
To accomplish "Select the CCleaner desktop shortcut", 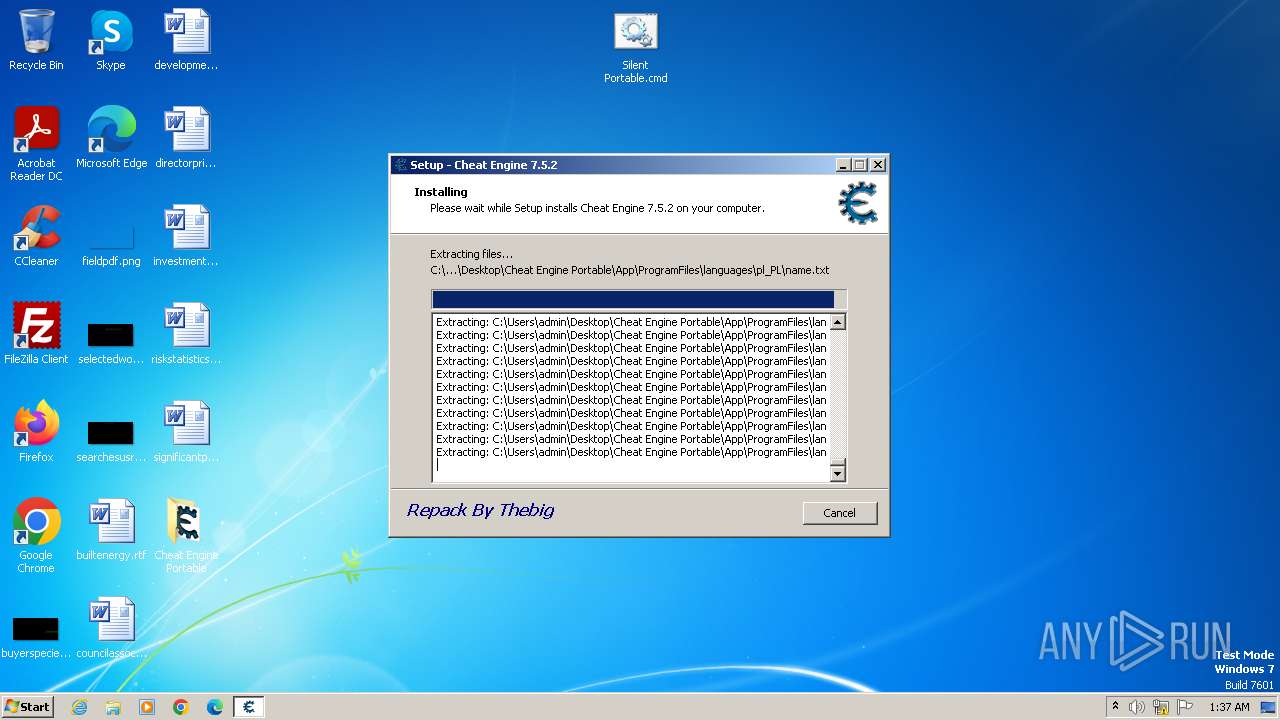I will (x=36, y=236).
